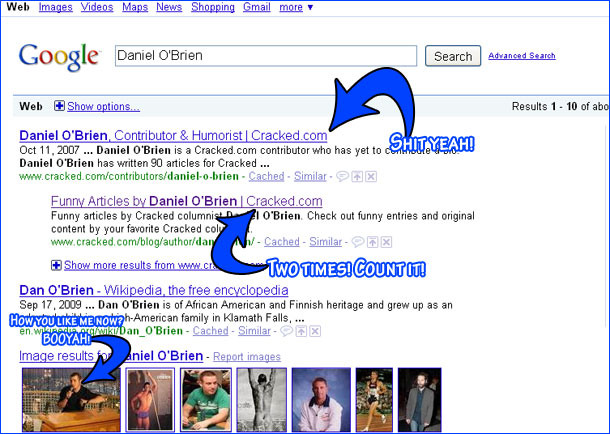This screenshot has height=434, width=610.
Task: Click the Search button
Action: point(453,56)
